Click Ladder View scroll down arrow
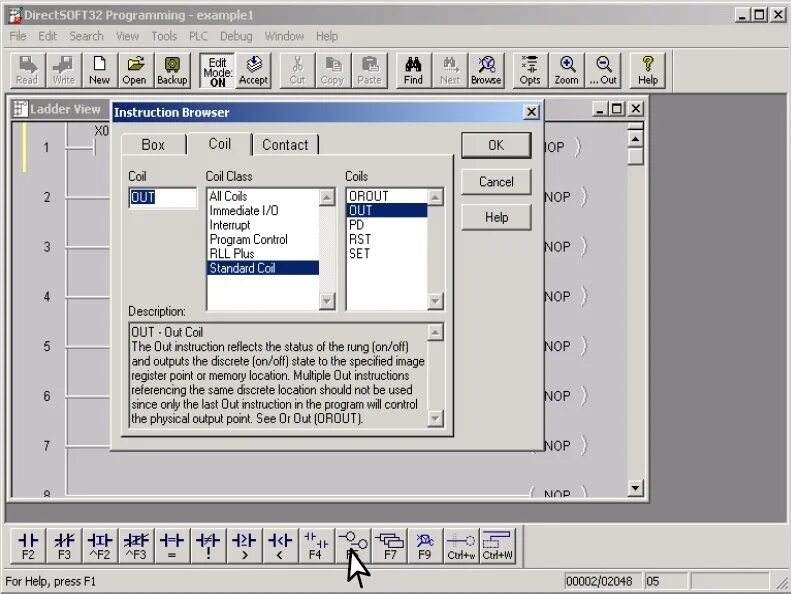Screen dimensions: 792x594 (635, 488)
